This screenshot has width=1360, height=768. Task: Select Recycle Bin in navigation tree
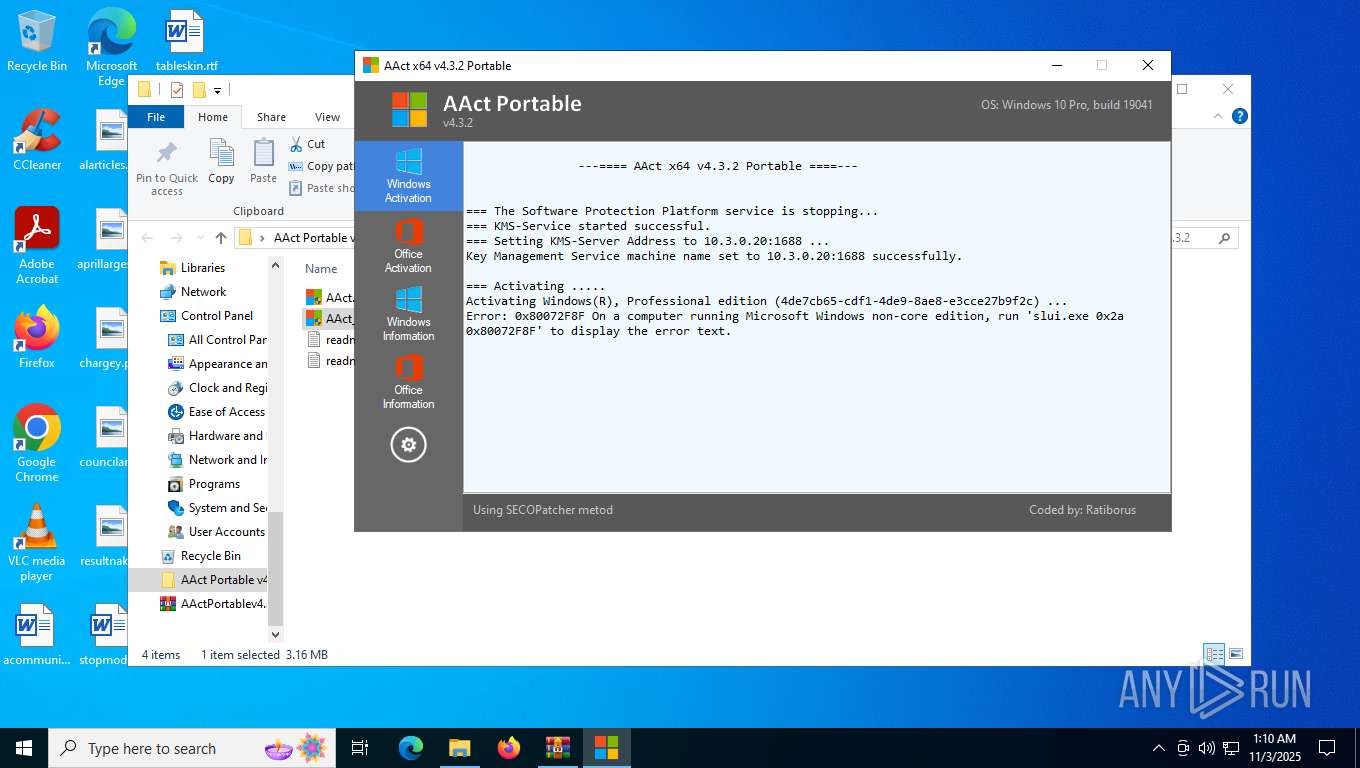click(200, 556)
